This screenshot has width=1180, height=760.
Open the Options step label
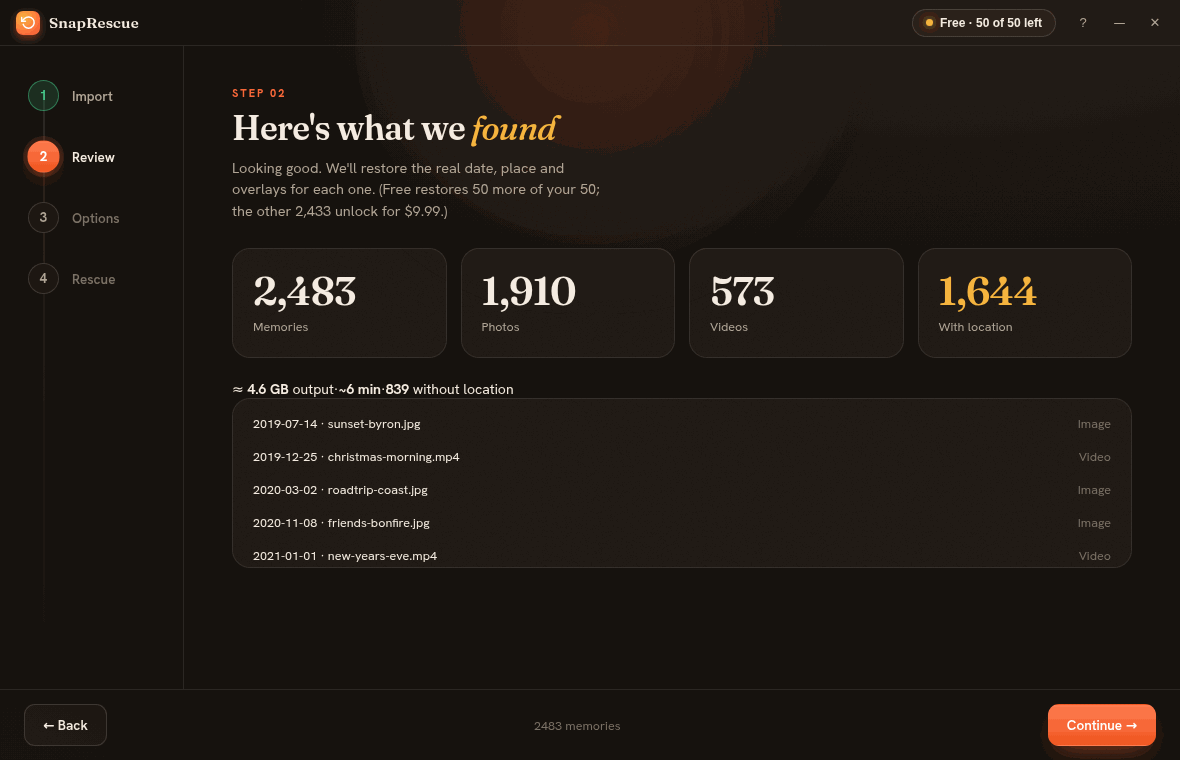point(96,218)
